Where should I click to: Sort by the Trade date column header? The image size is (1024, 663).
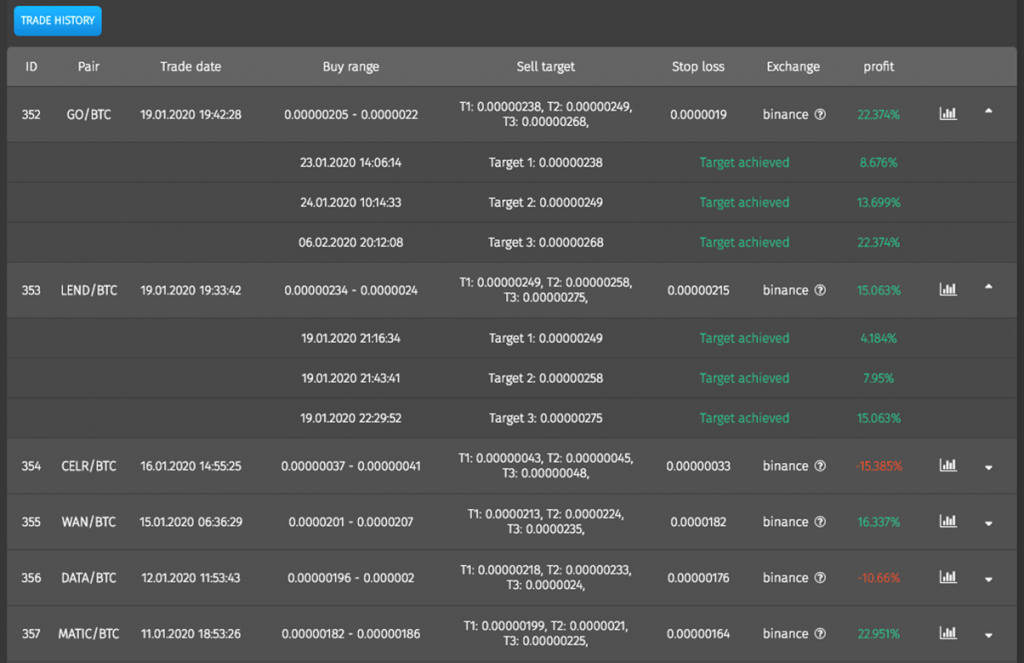click(191, 67)
